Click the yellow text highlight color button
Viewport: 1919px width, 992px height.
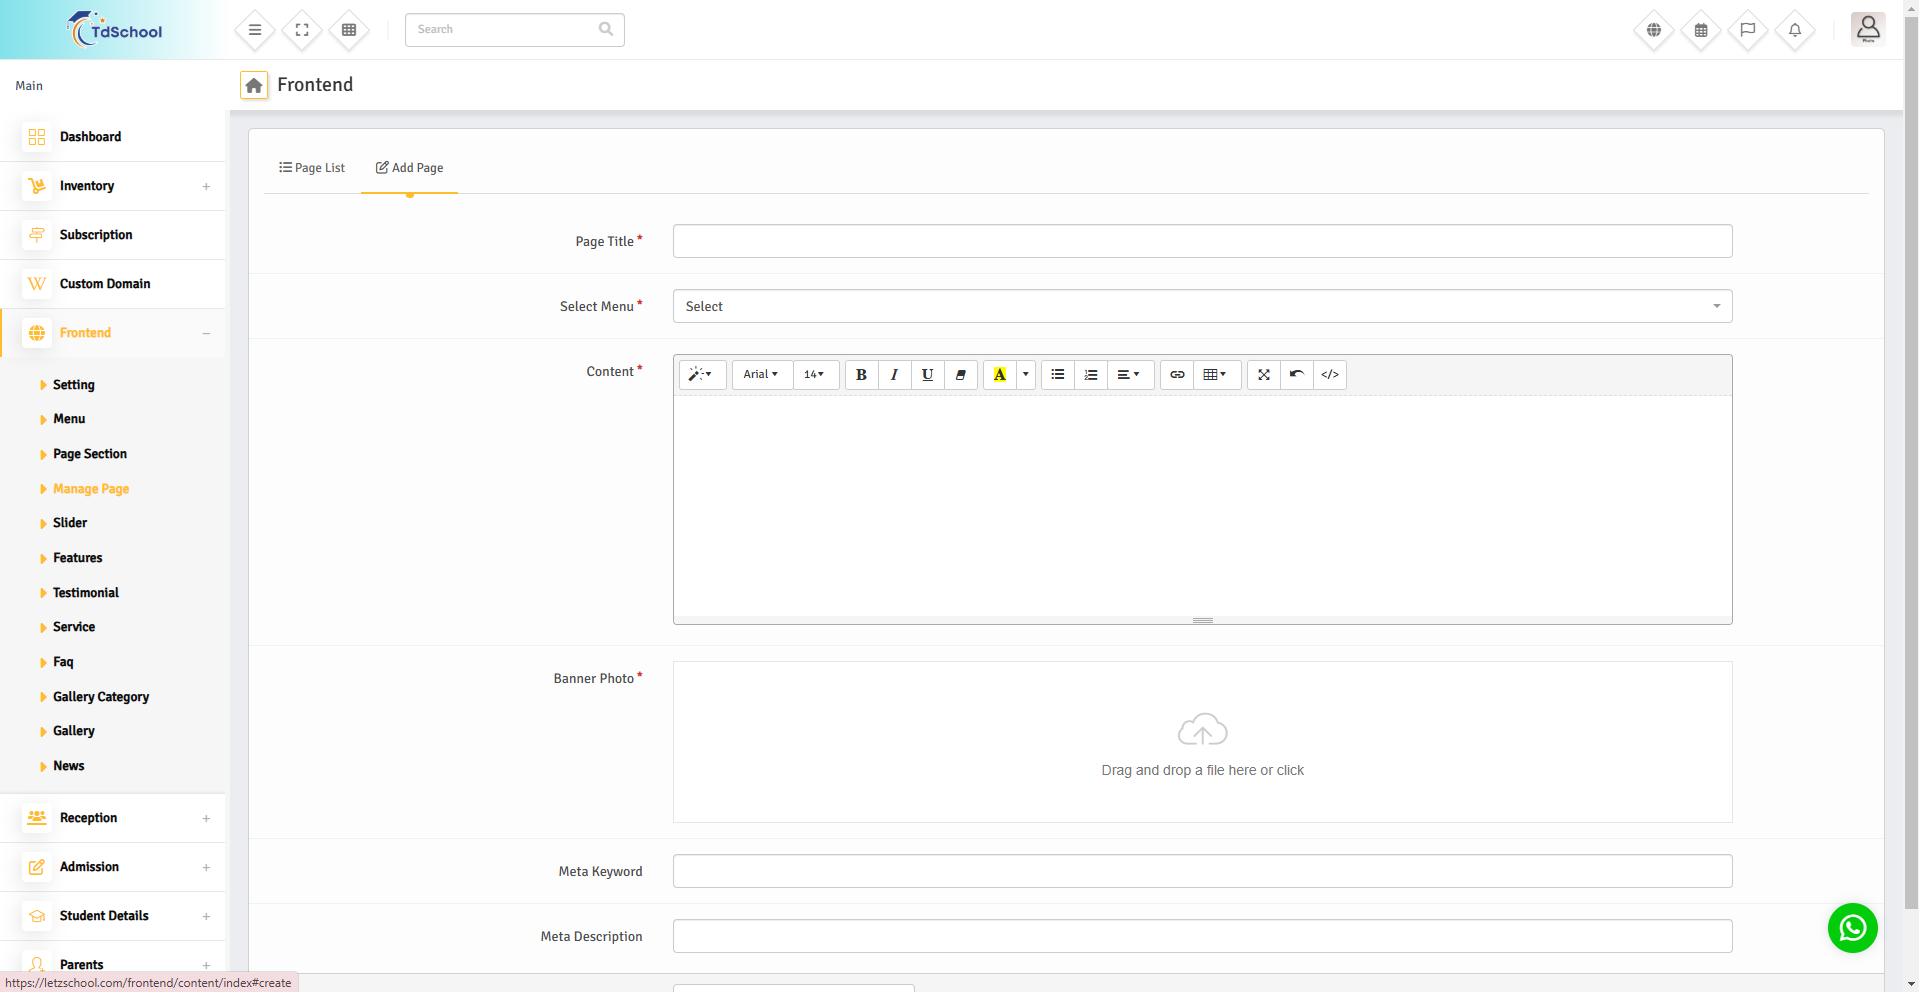(999, 375)
